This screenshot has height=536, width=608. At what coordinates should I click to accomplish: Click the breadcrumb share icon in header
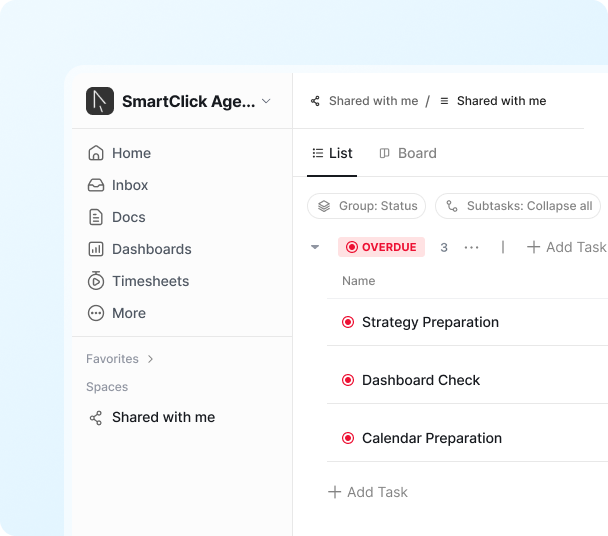pos(315,101)
